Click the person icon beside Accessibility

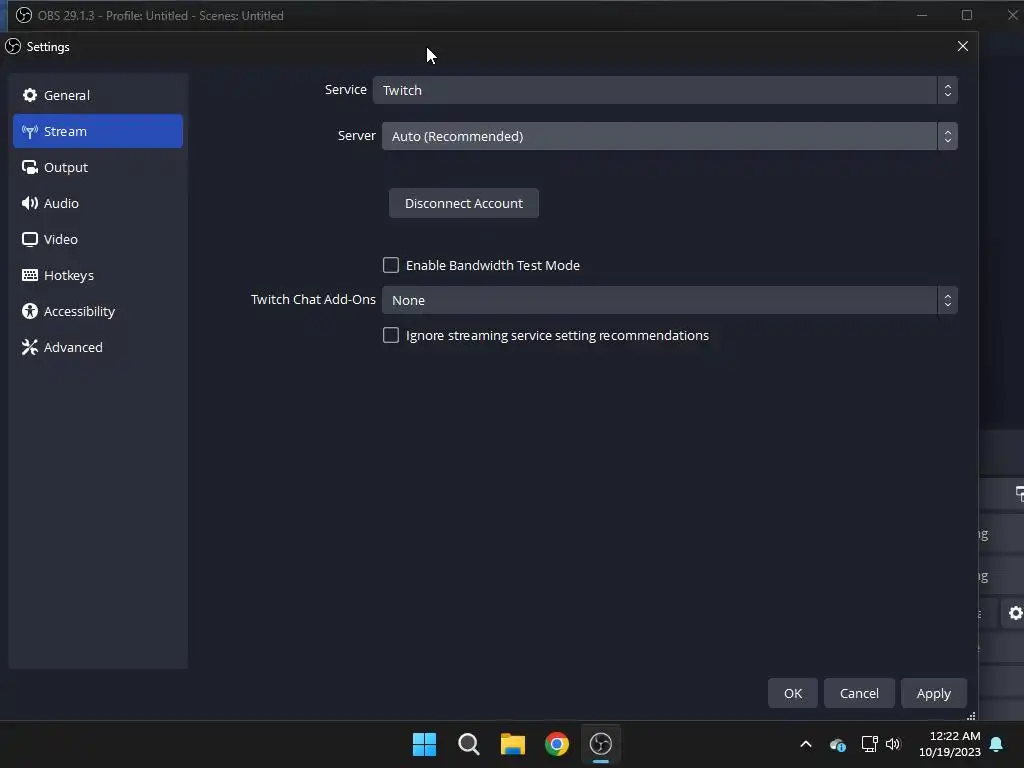[29, 311]
